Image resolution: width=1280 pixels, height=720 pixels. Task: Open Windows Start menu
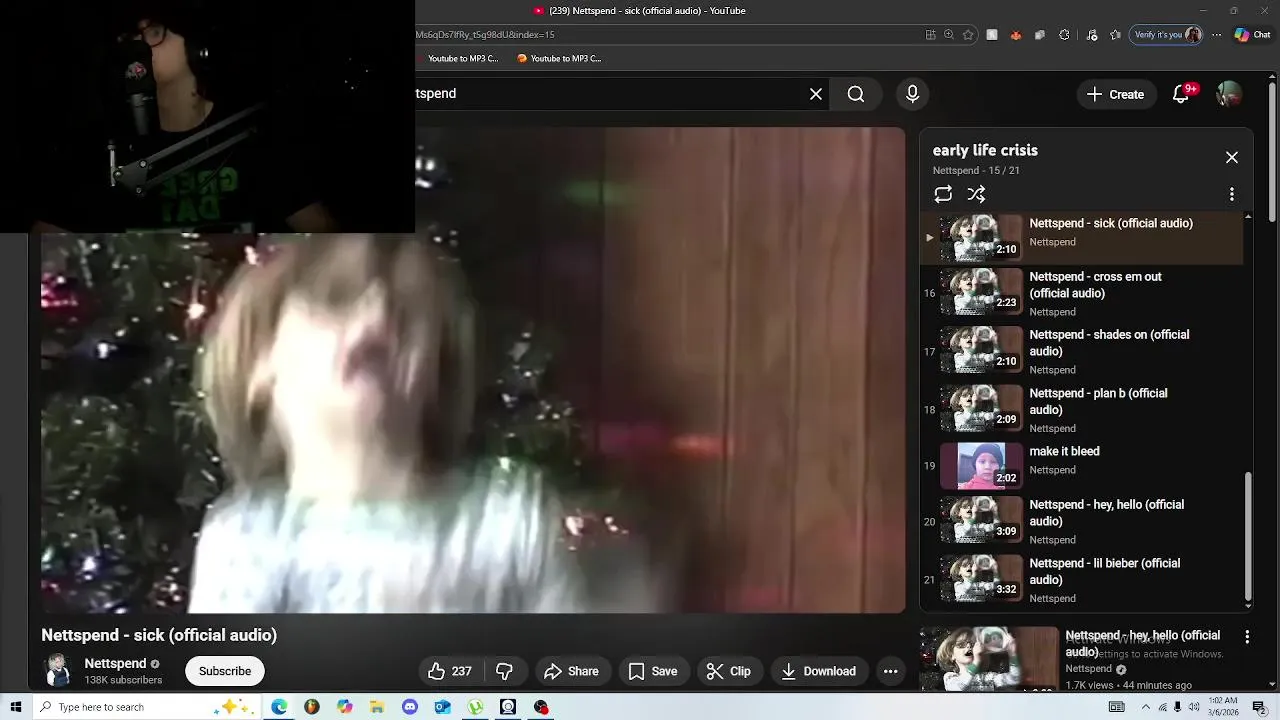tap(15, 707)
